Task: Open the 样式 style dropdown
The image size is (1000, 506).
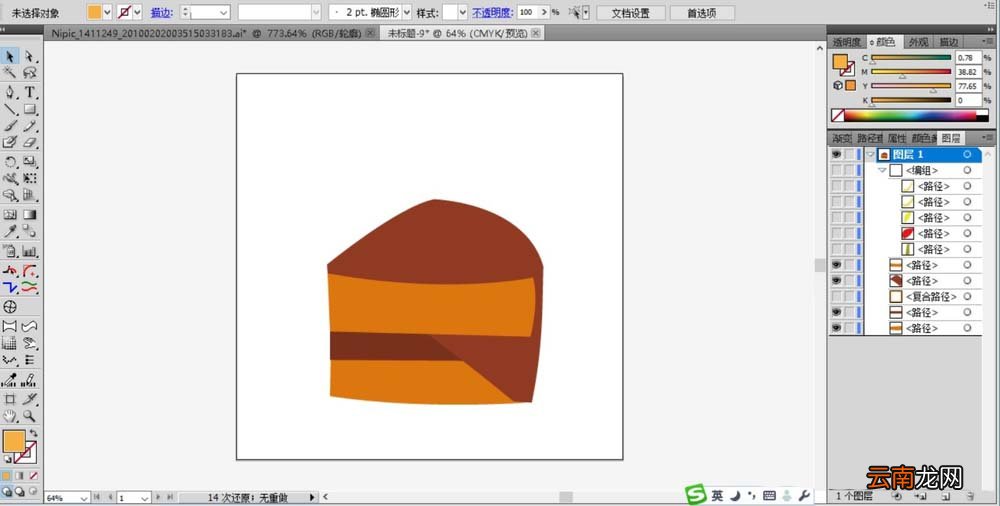Action: pos(462,12)
